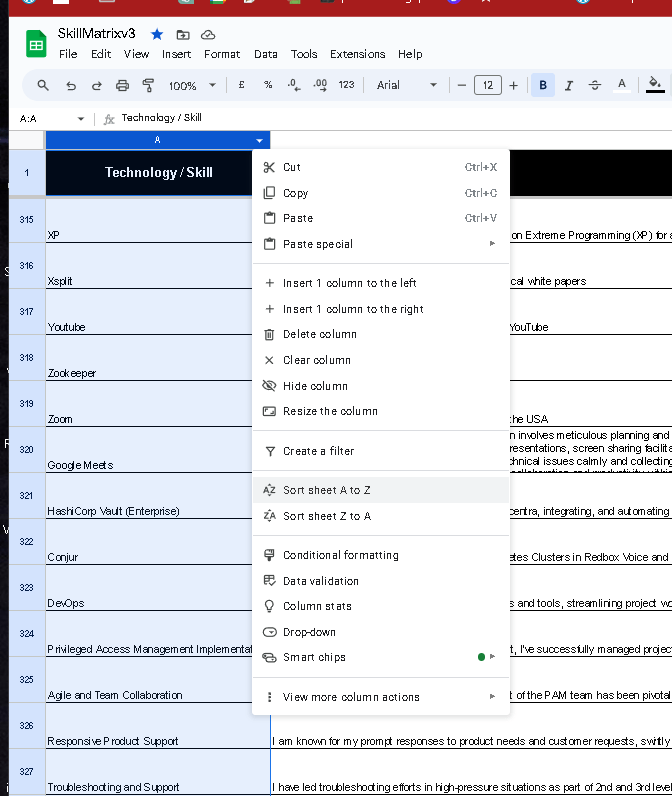
Task: Choose Paste from the context menu
Action: point(381,218)
